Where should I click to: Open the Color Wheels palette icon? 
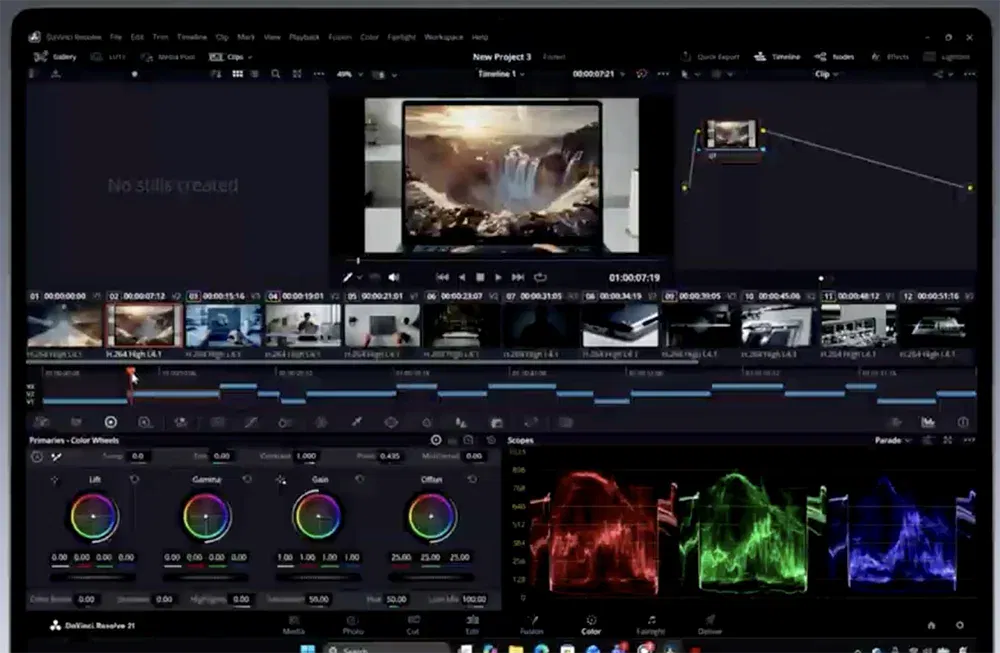[x=110, y=422]
